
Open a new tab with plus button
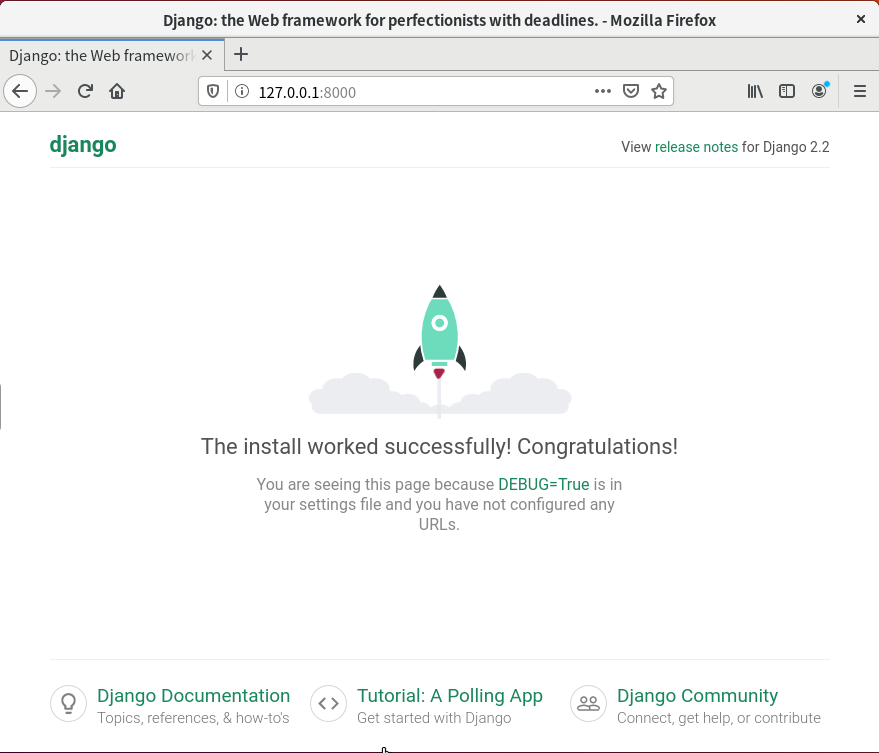coord(241,54)
